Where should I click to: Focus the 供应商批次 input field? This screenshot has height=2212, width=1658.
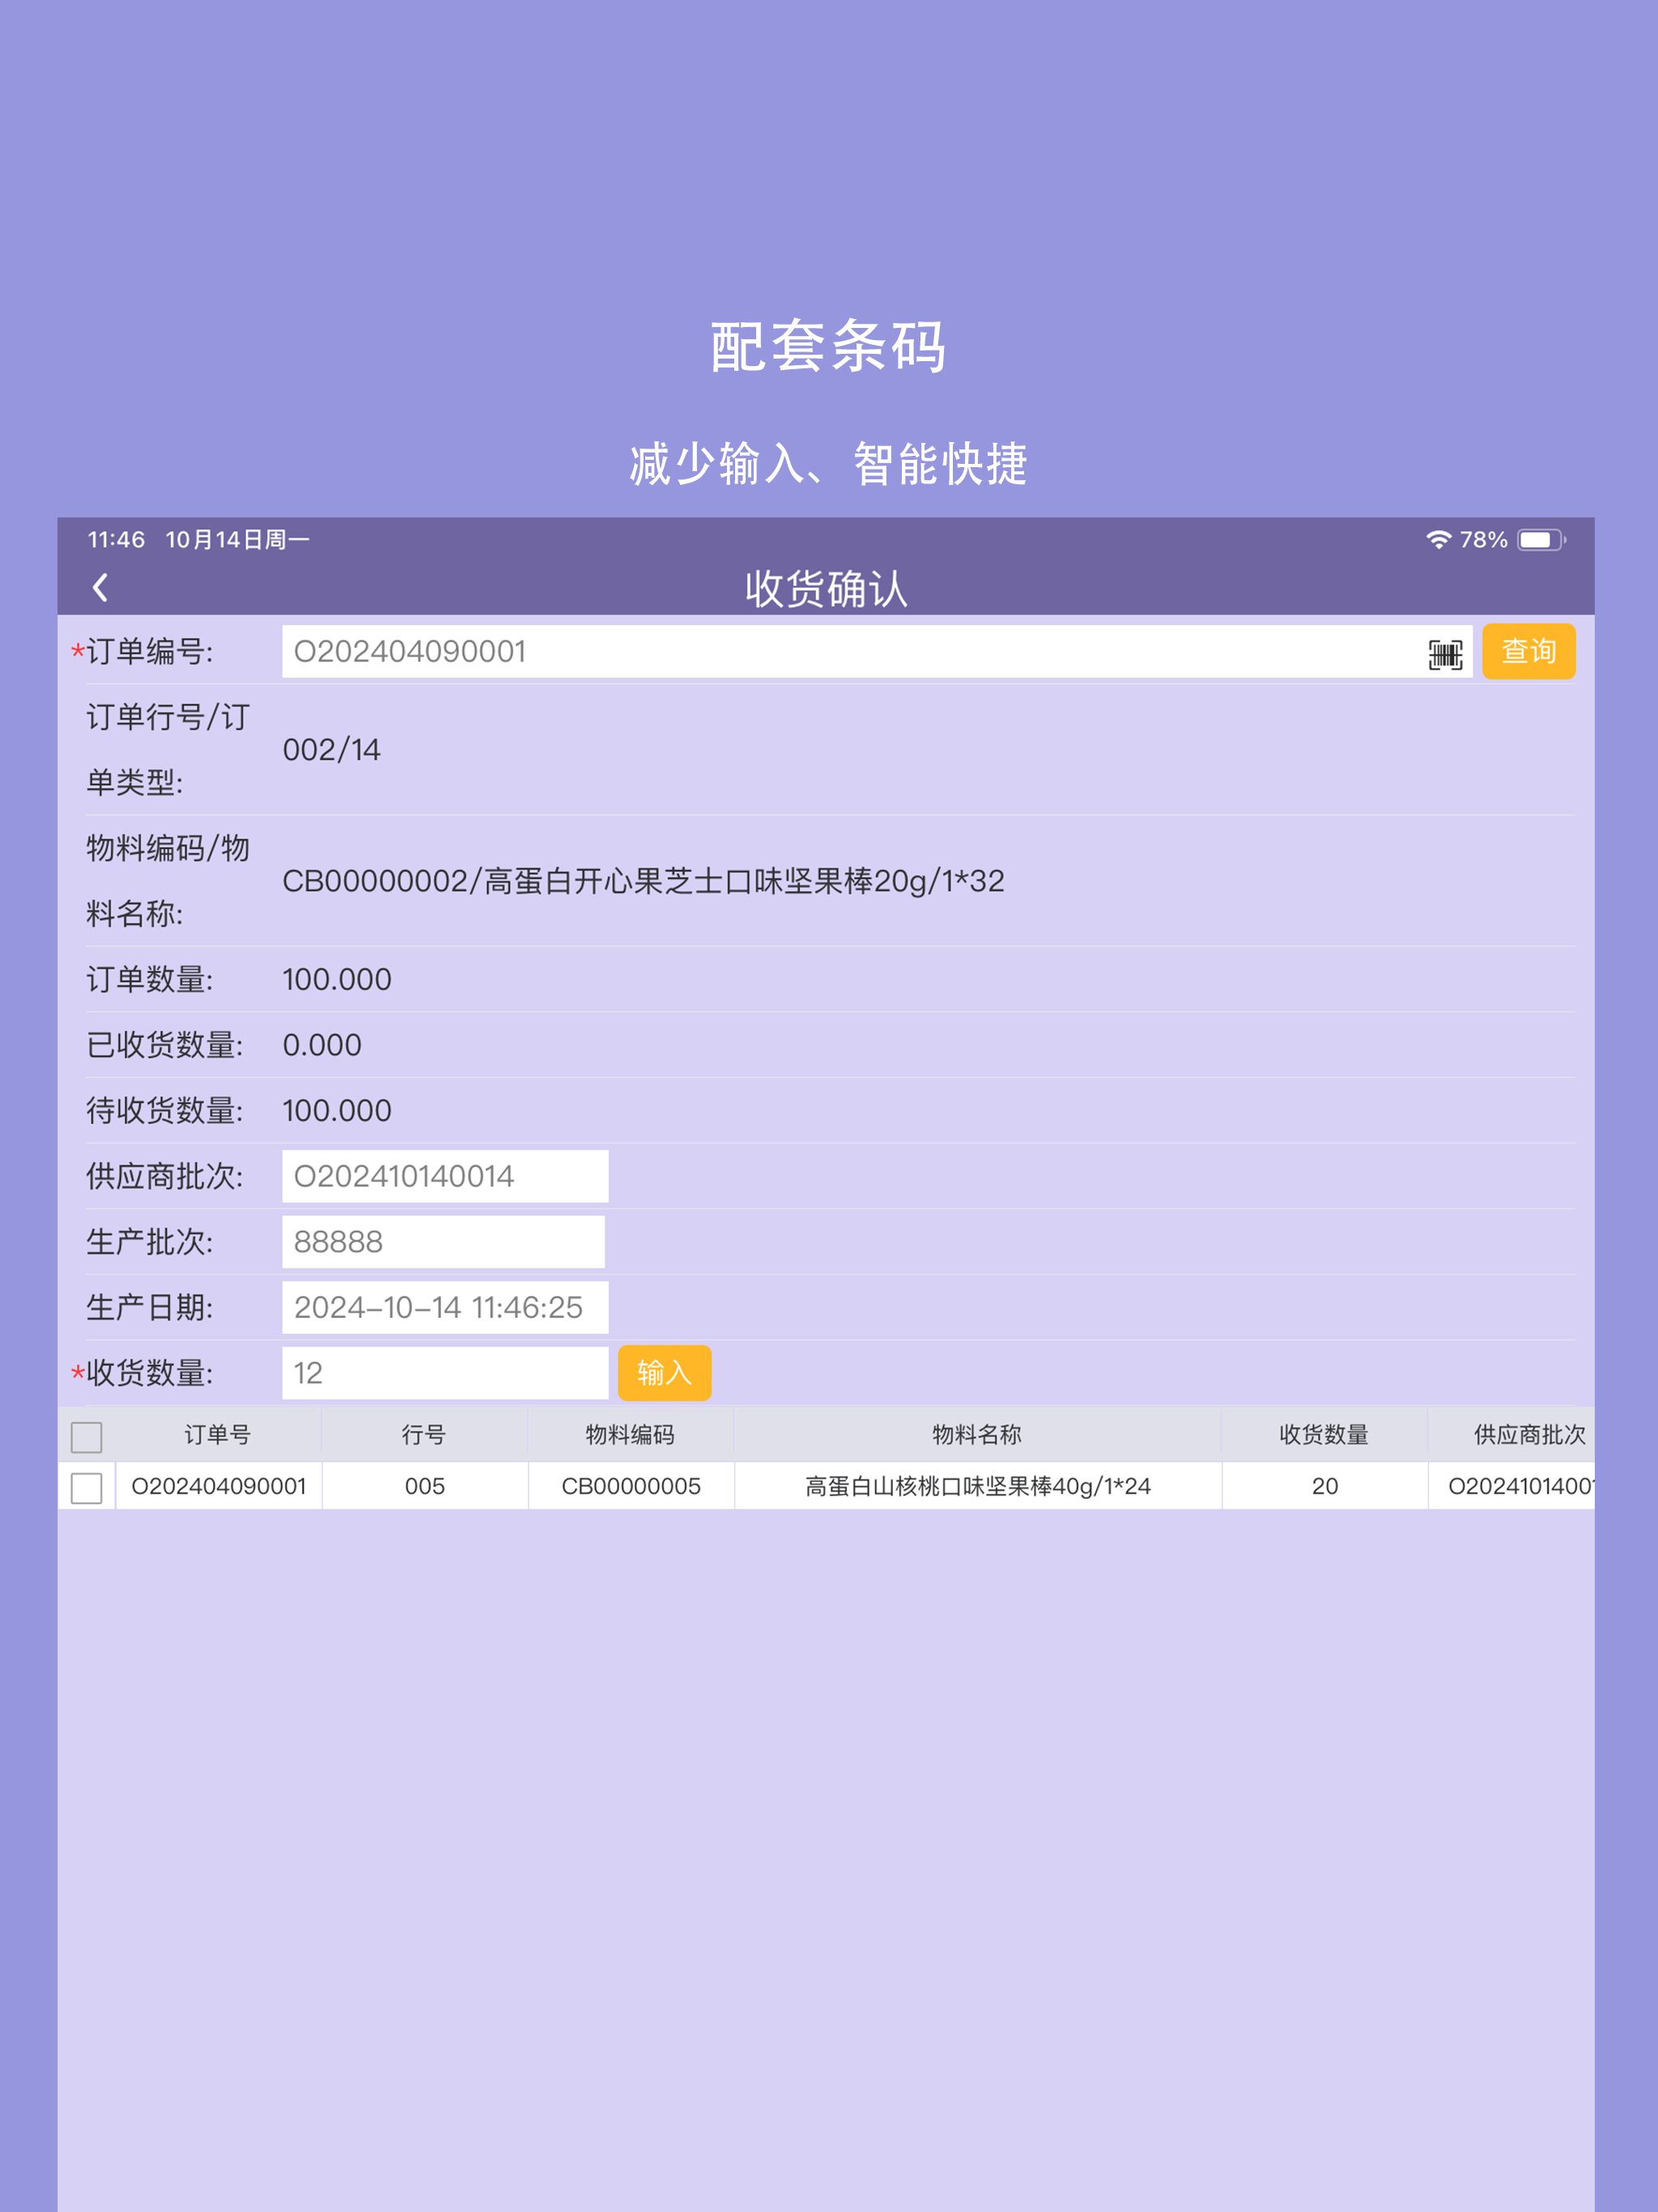tap(445, 1176)
